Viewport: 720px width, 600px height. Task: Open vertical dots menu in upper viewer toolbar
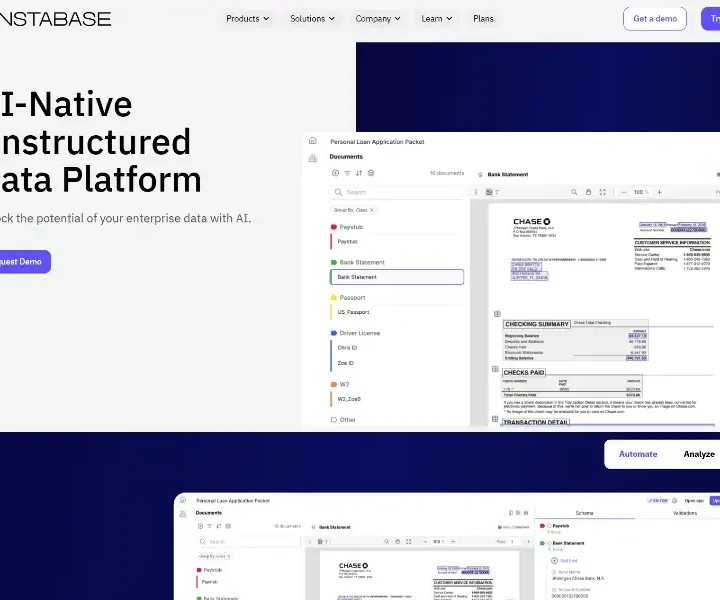(476, 192)
